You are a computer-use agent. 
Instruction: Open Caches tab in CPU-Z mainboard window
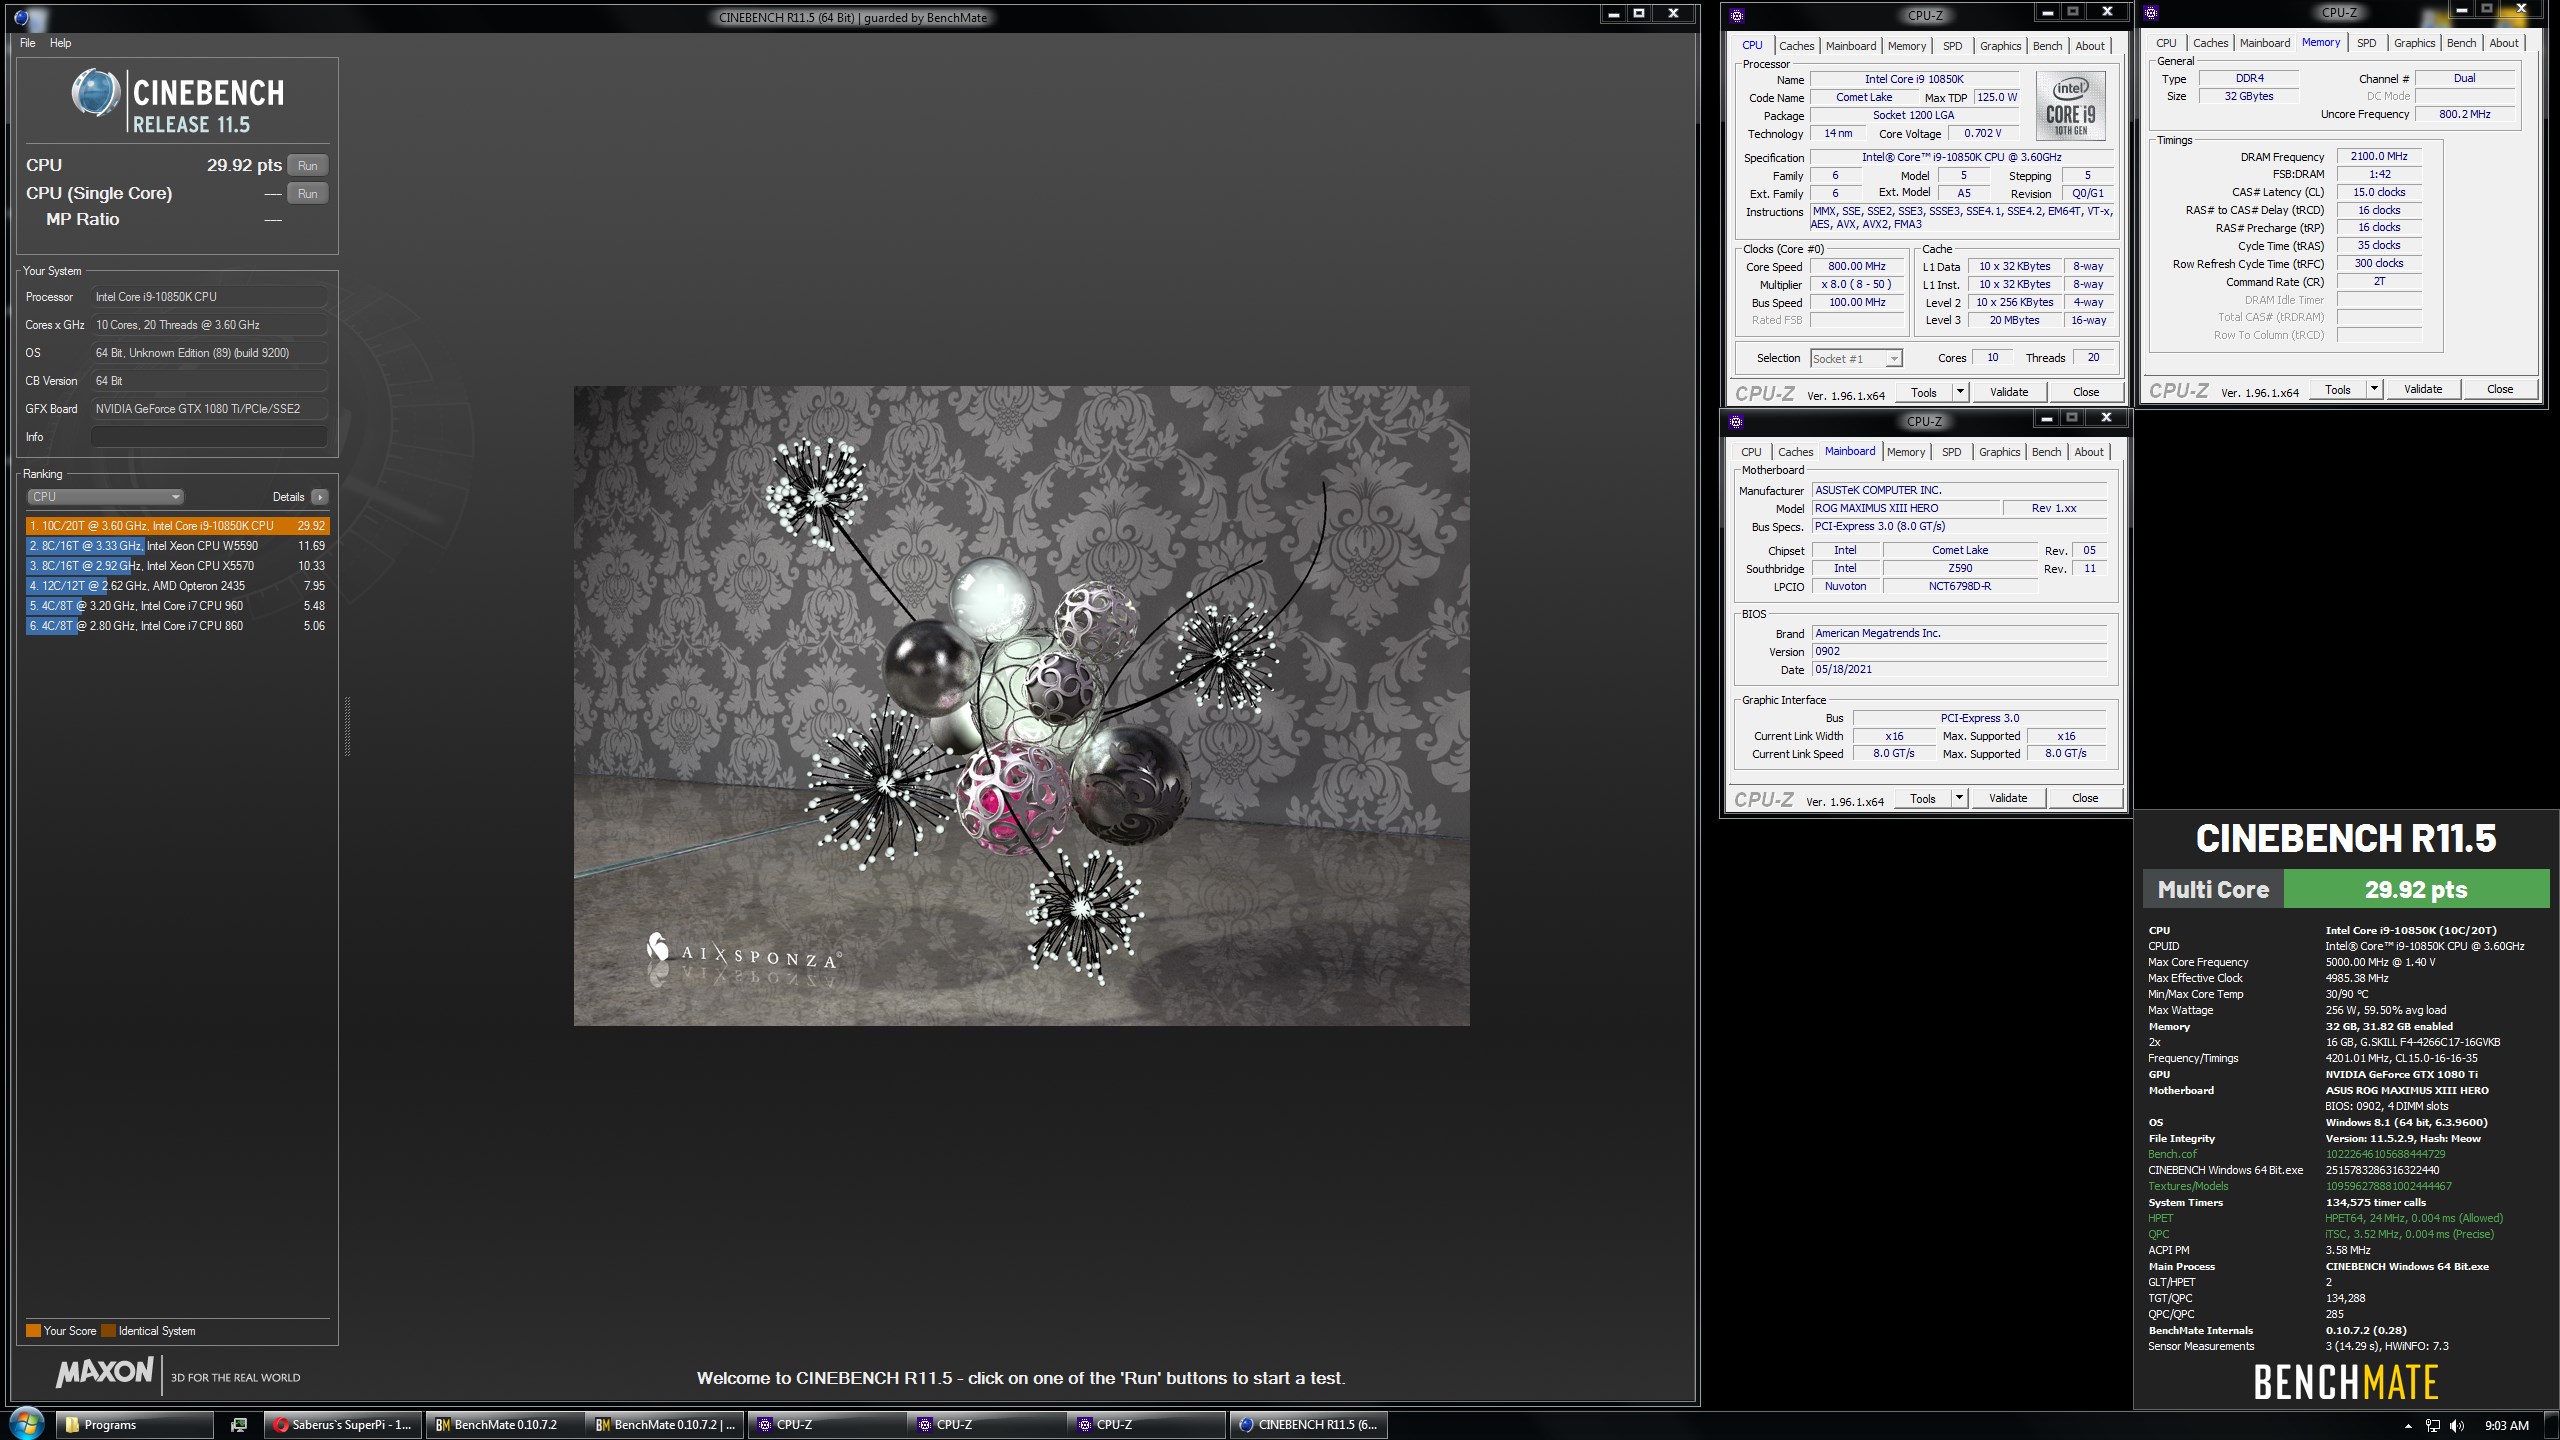[x=1795, y=452]
